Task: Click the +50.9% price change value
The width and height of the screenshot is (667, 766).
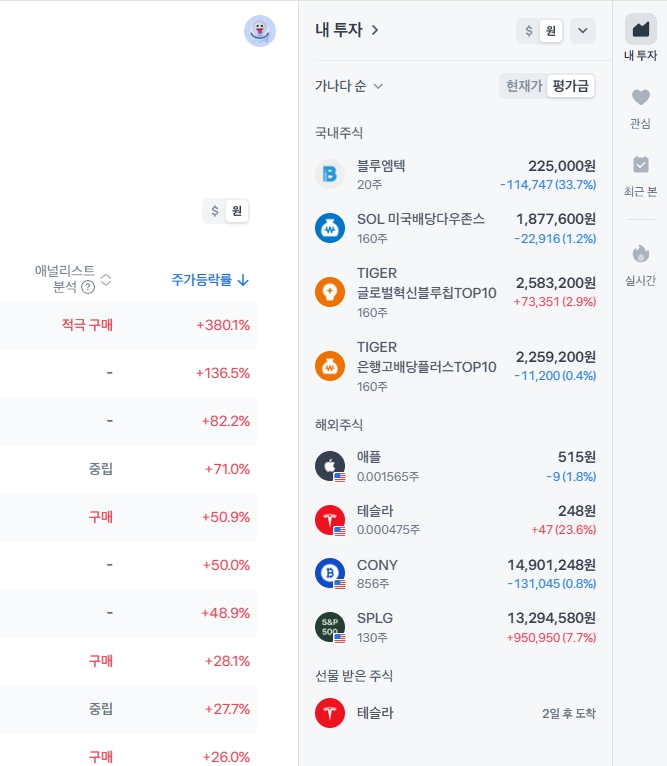Action: (x=226, y=517)
